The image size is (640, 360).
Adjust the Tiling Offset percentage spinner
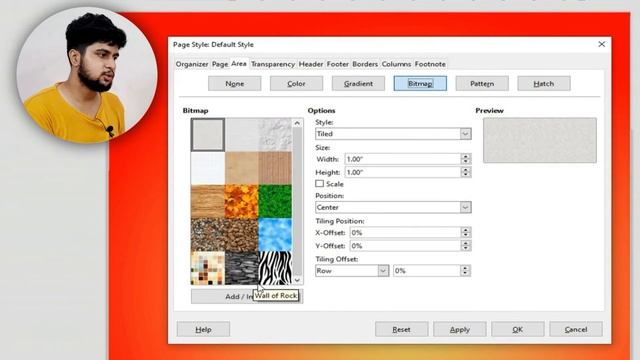pos(465,271)
